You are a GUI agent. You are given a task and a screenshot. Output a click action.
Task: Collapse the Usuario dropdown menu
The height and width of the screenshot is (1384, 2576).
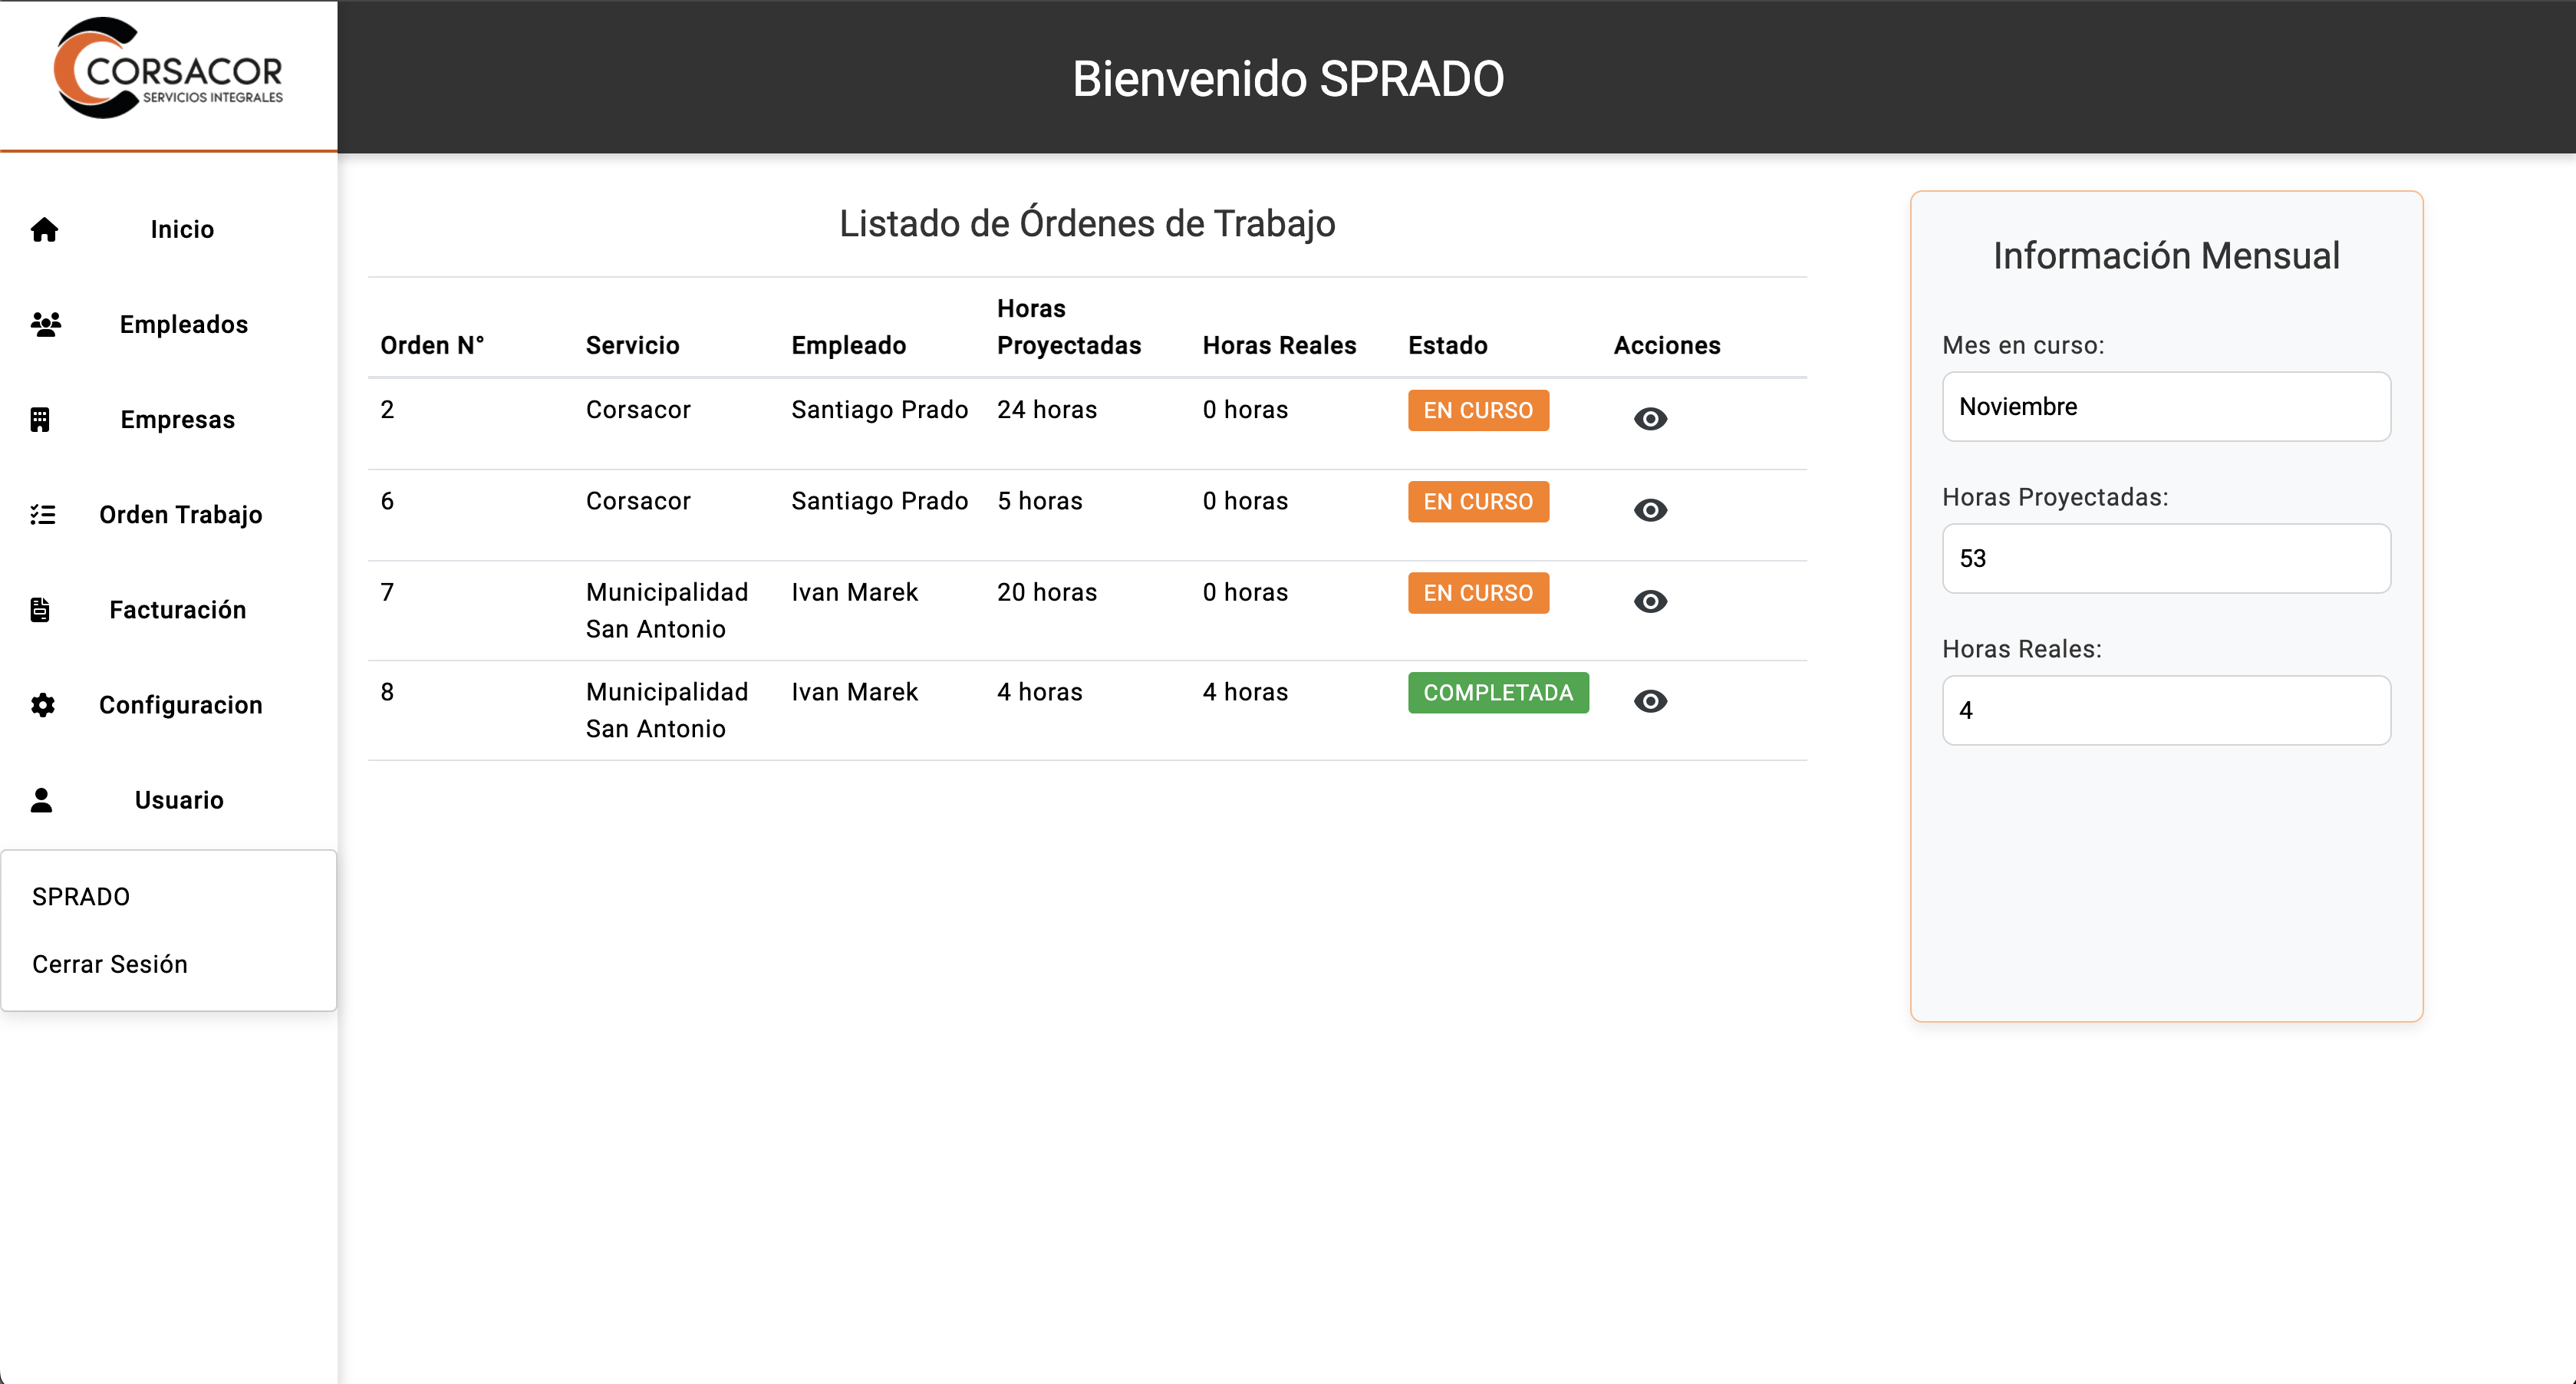[179, 800]
